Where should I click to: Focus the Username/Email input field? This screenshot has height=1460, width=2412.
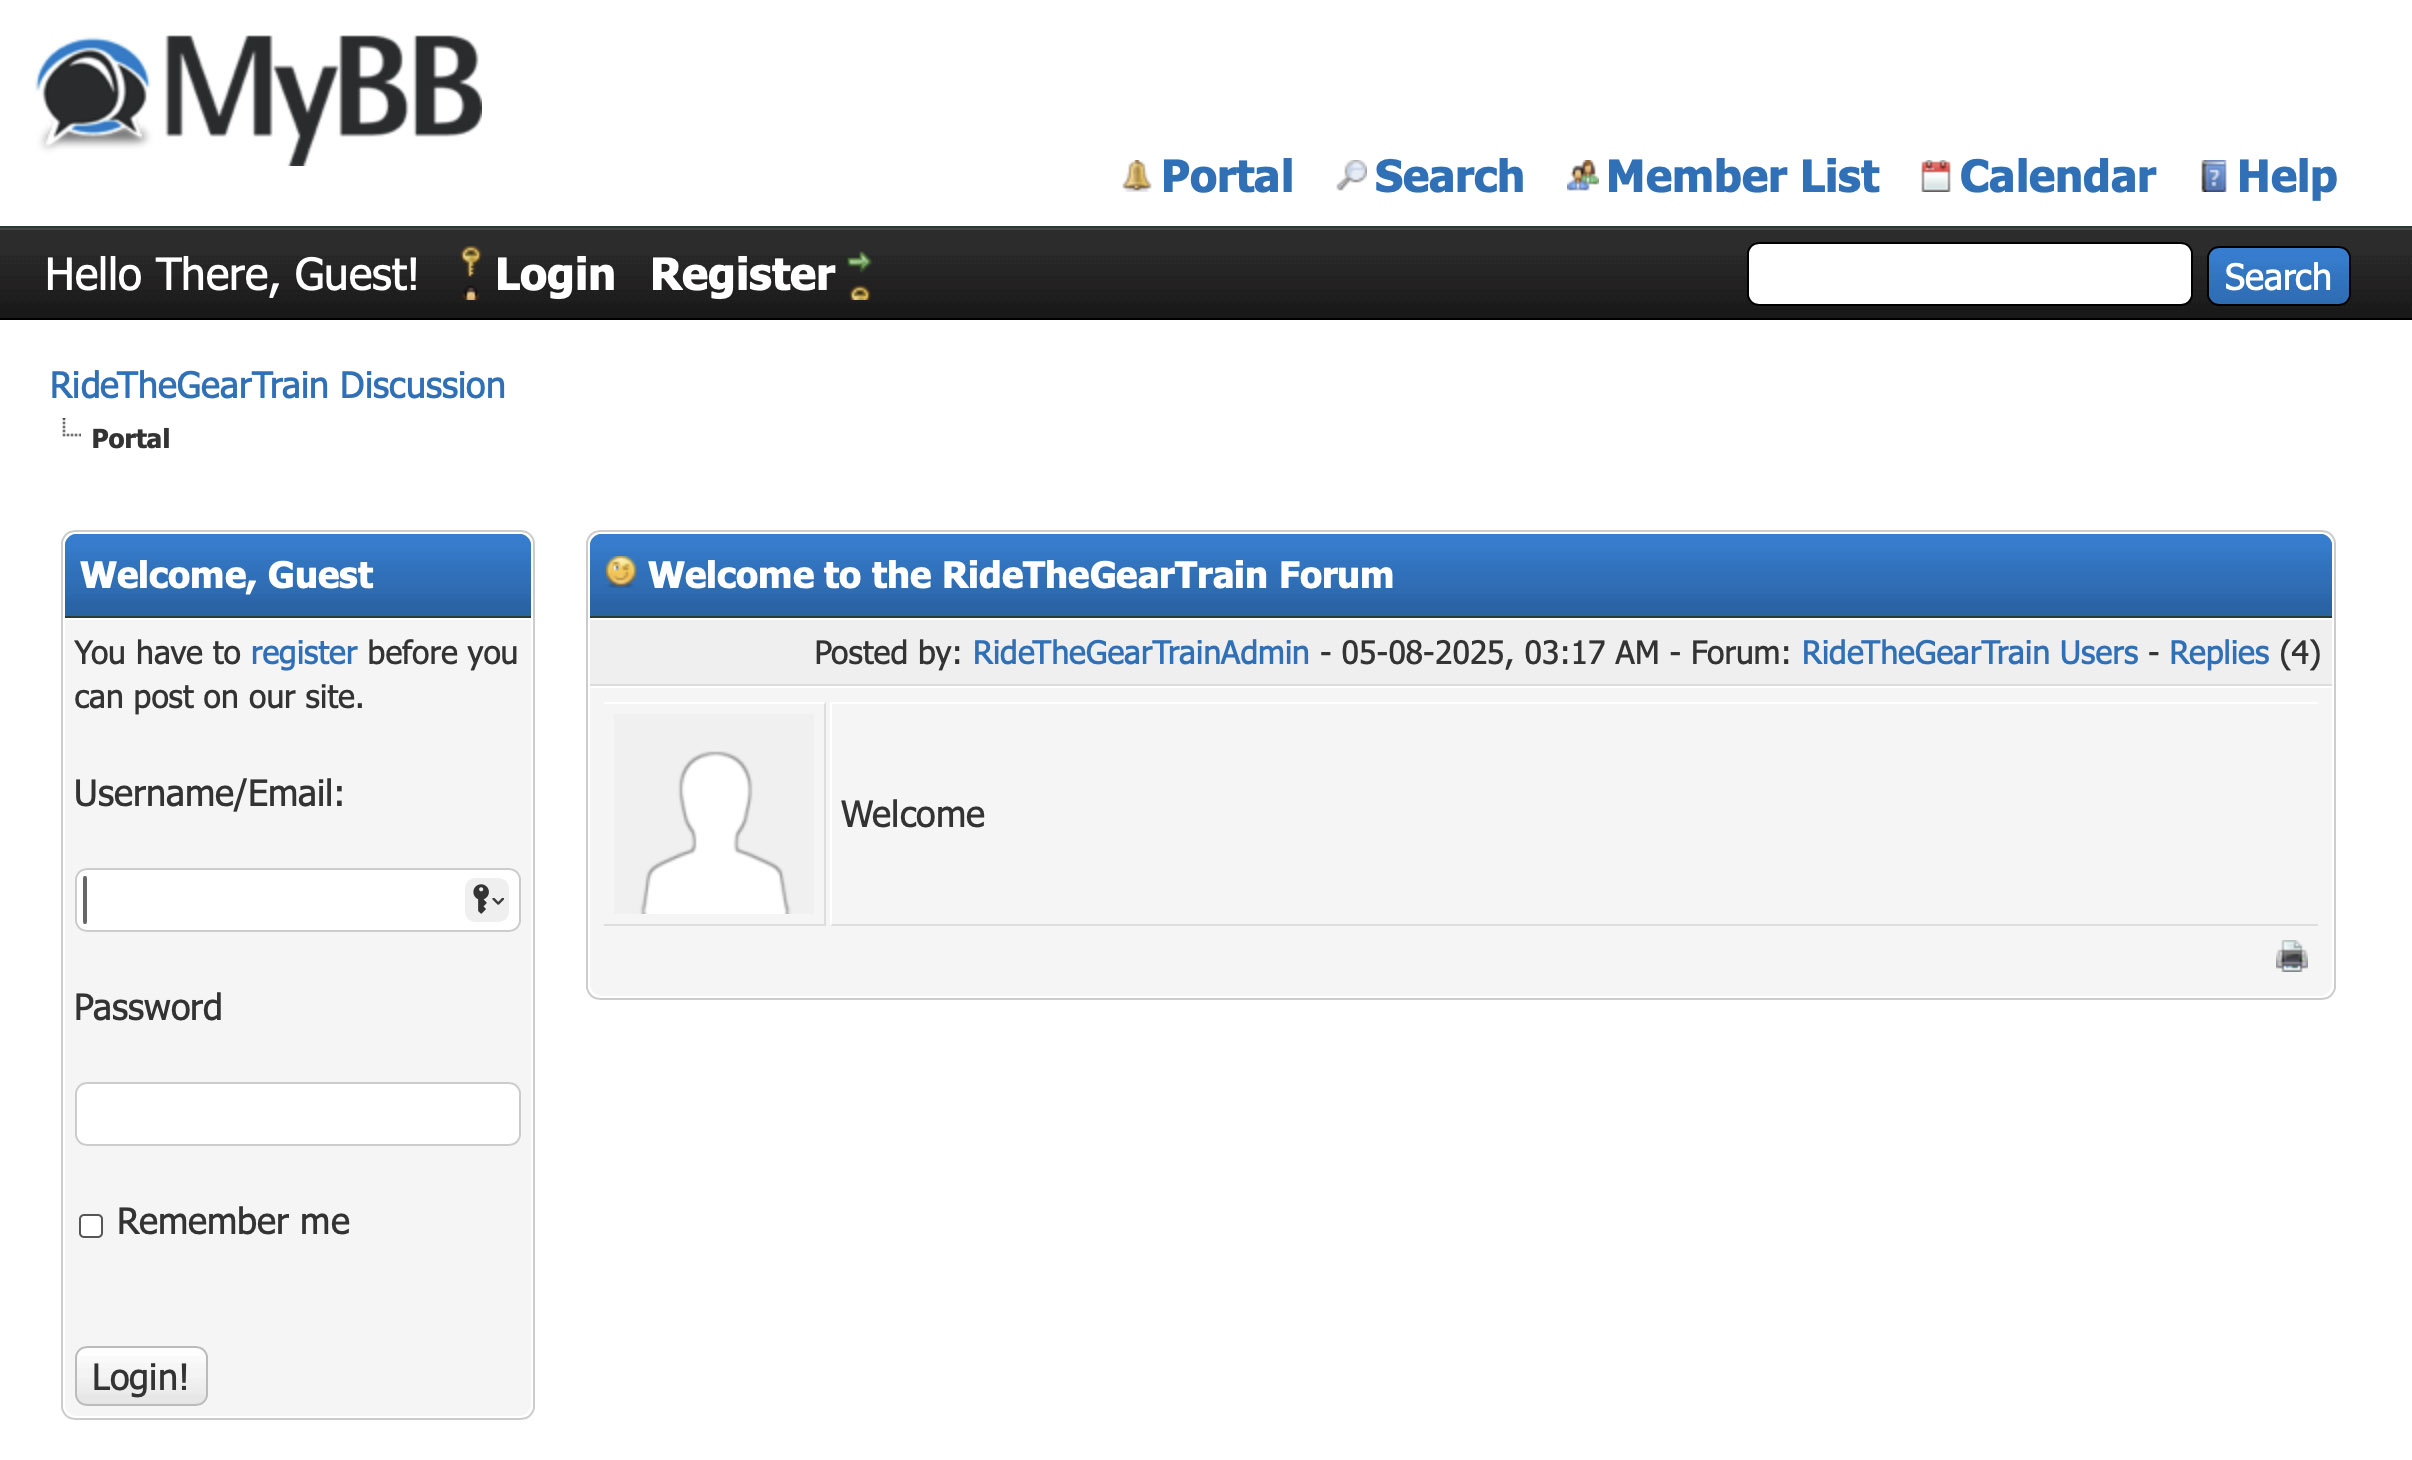[298, 900]
